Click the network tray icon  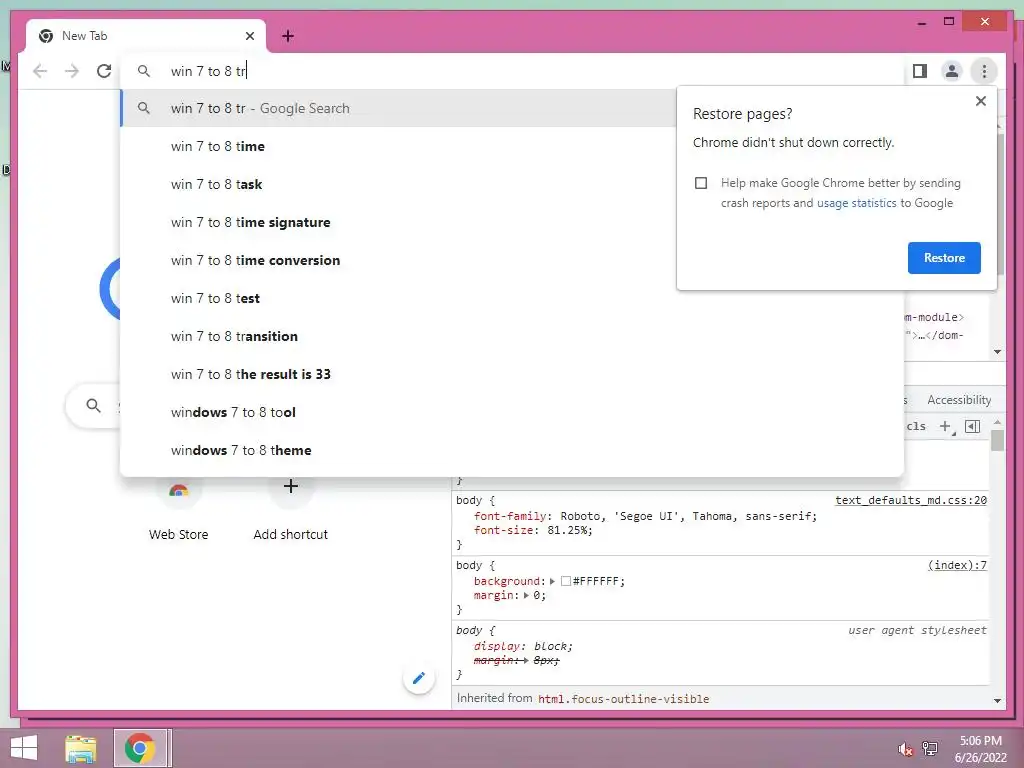[x=930, y=748]
